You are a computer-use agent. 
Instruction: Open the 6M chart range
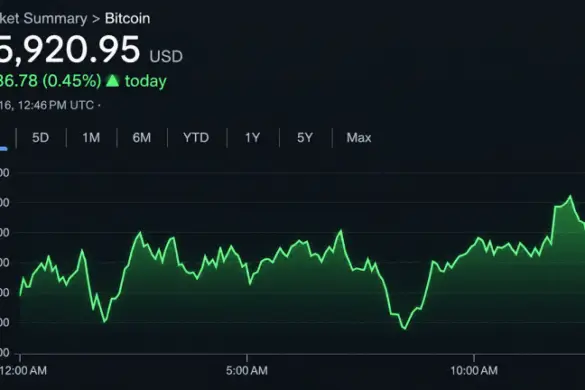142,138
